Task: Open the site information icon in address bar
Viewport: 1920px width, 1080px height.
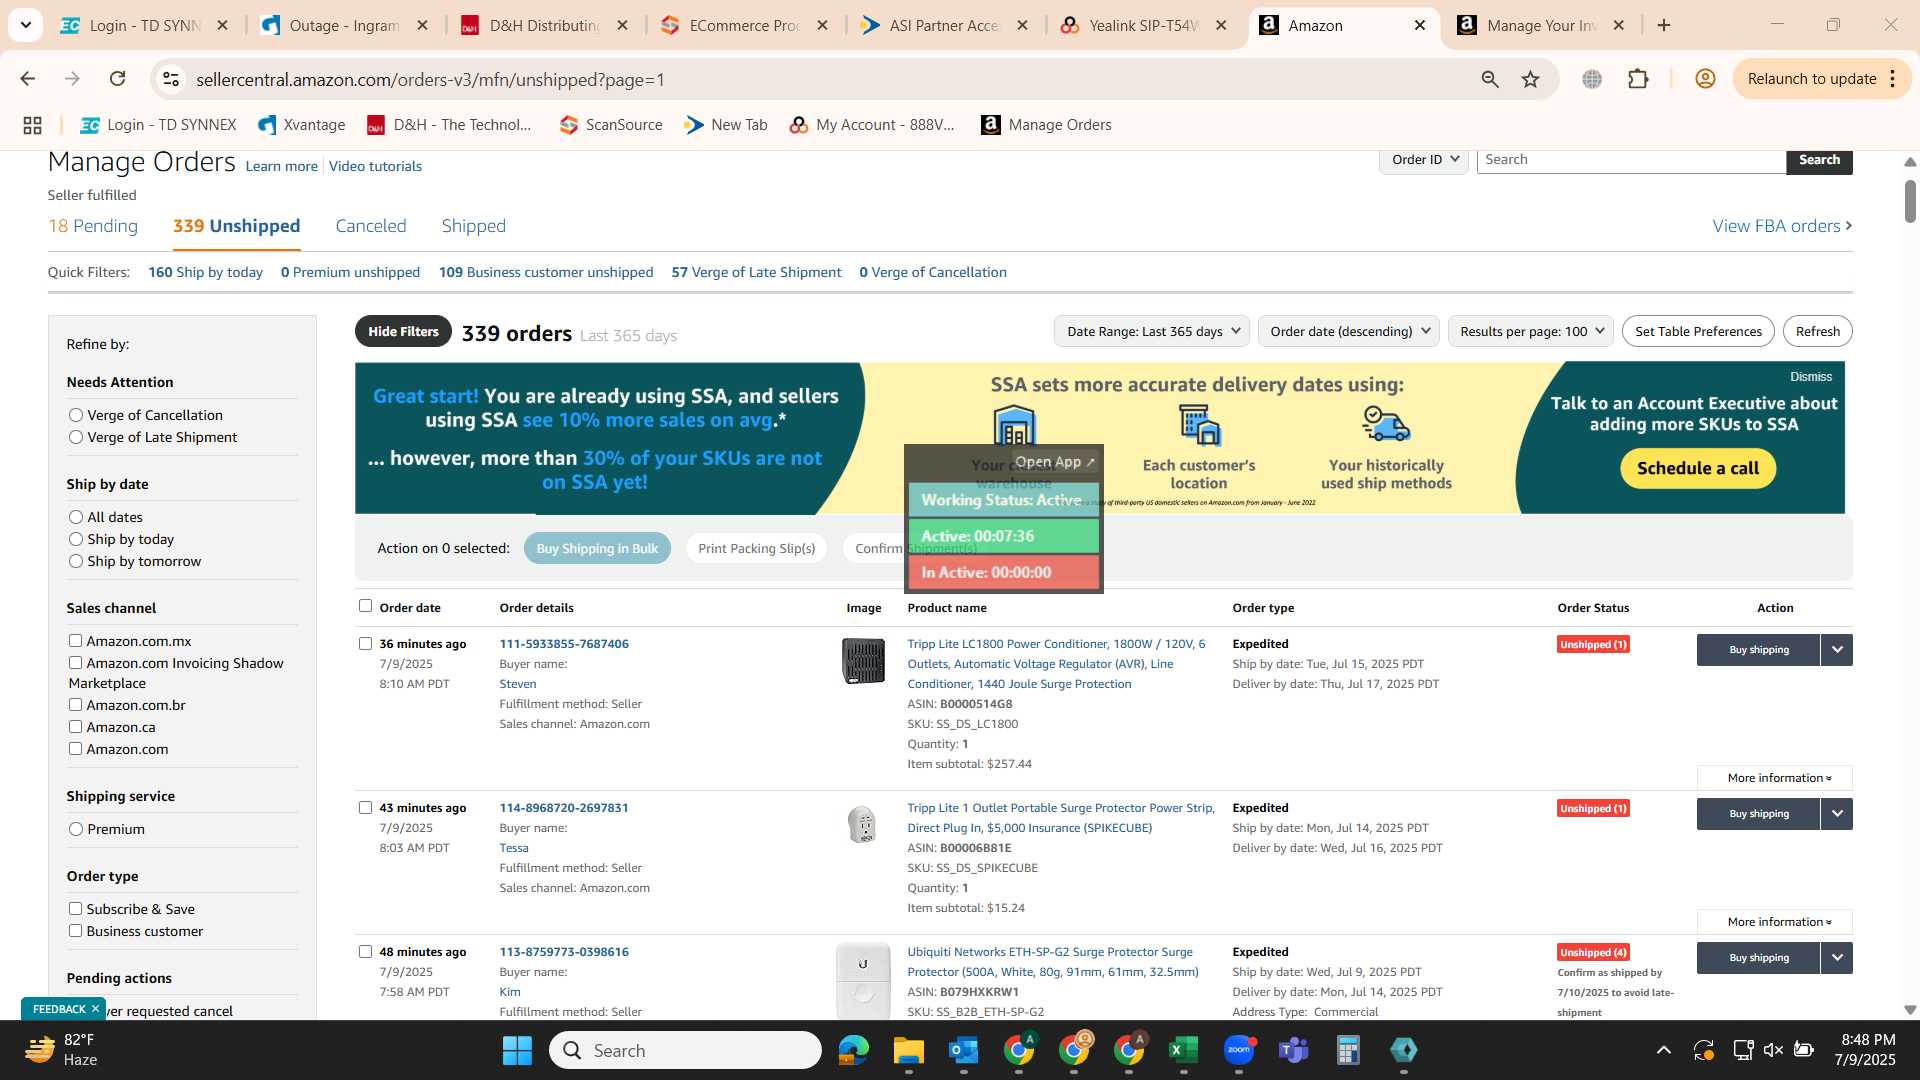Action: [171, 79]
